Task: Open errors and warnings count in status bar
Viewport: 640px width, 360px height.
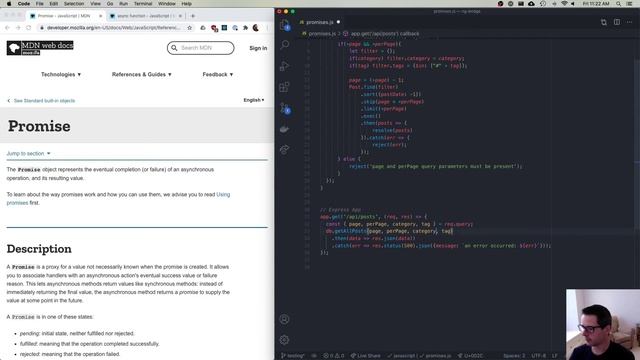Action: point(334,356)
